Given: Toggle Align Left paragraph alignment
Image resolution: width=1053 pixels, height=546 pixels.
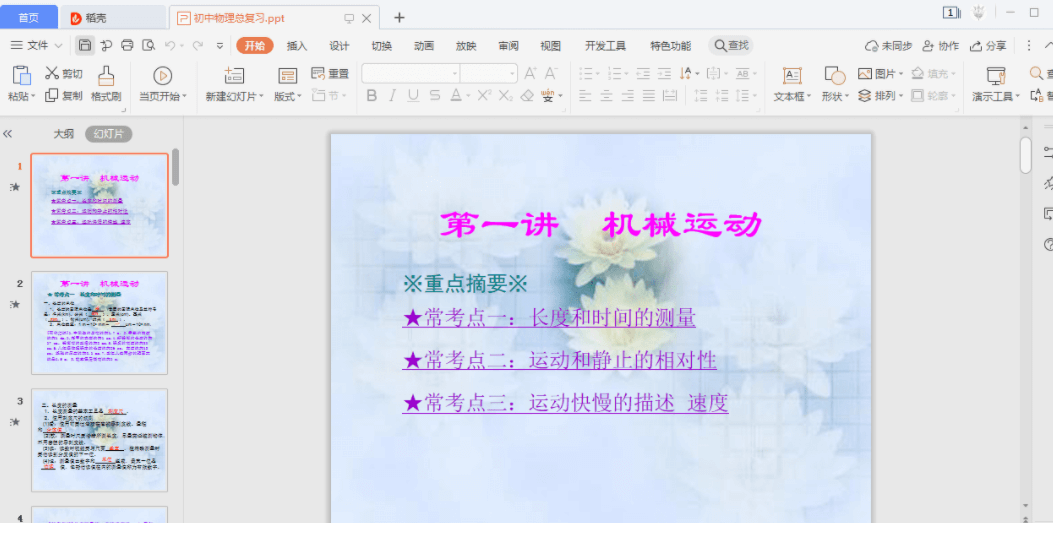Looking at the screenshot, I should [585, 95].
